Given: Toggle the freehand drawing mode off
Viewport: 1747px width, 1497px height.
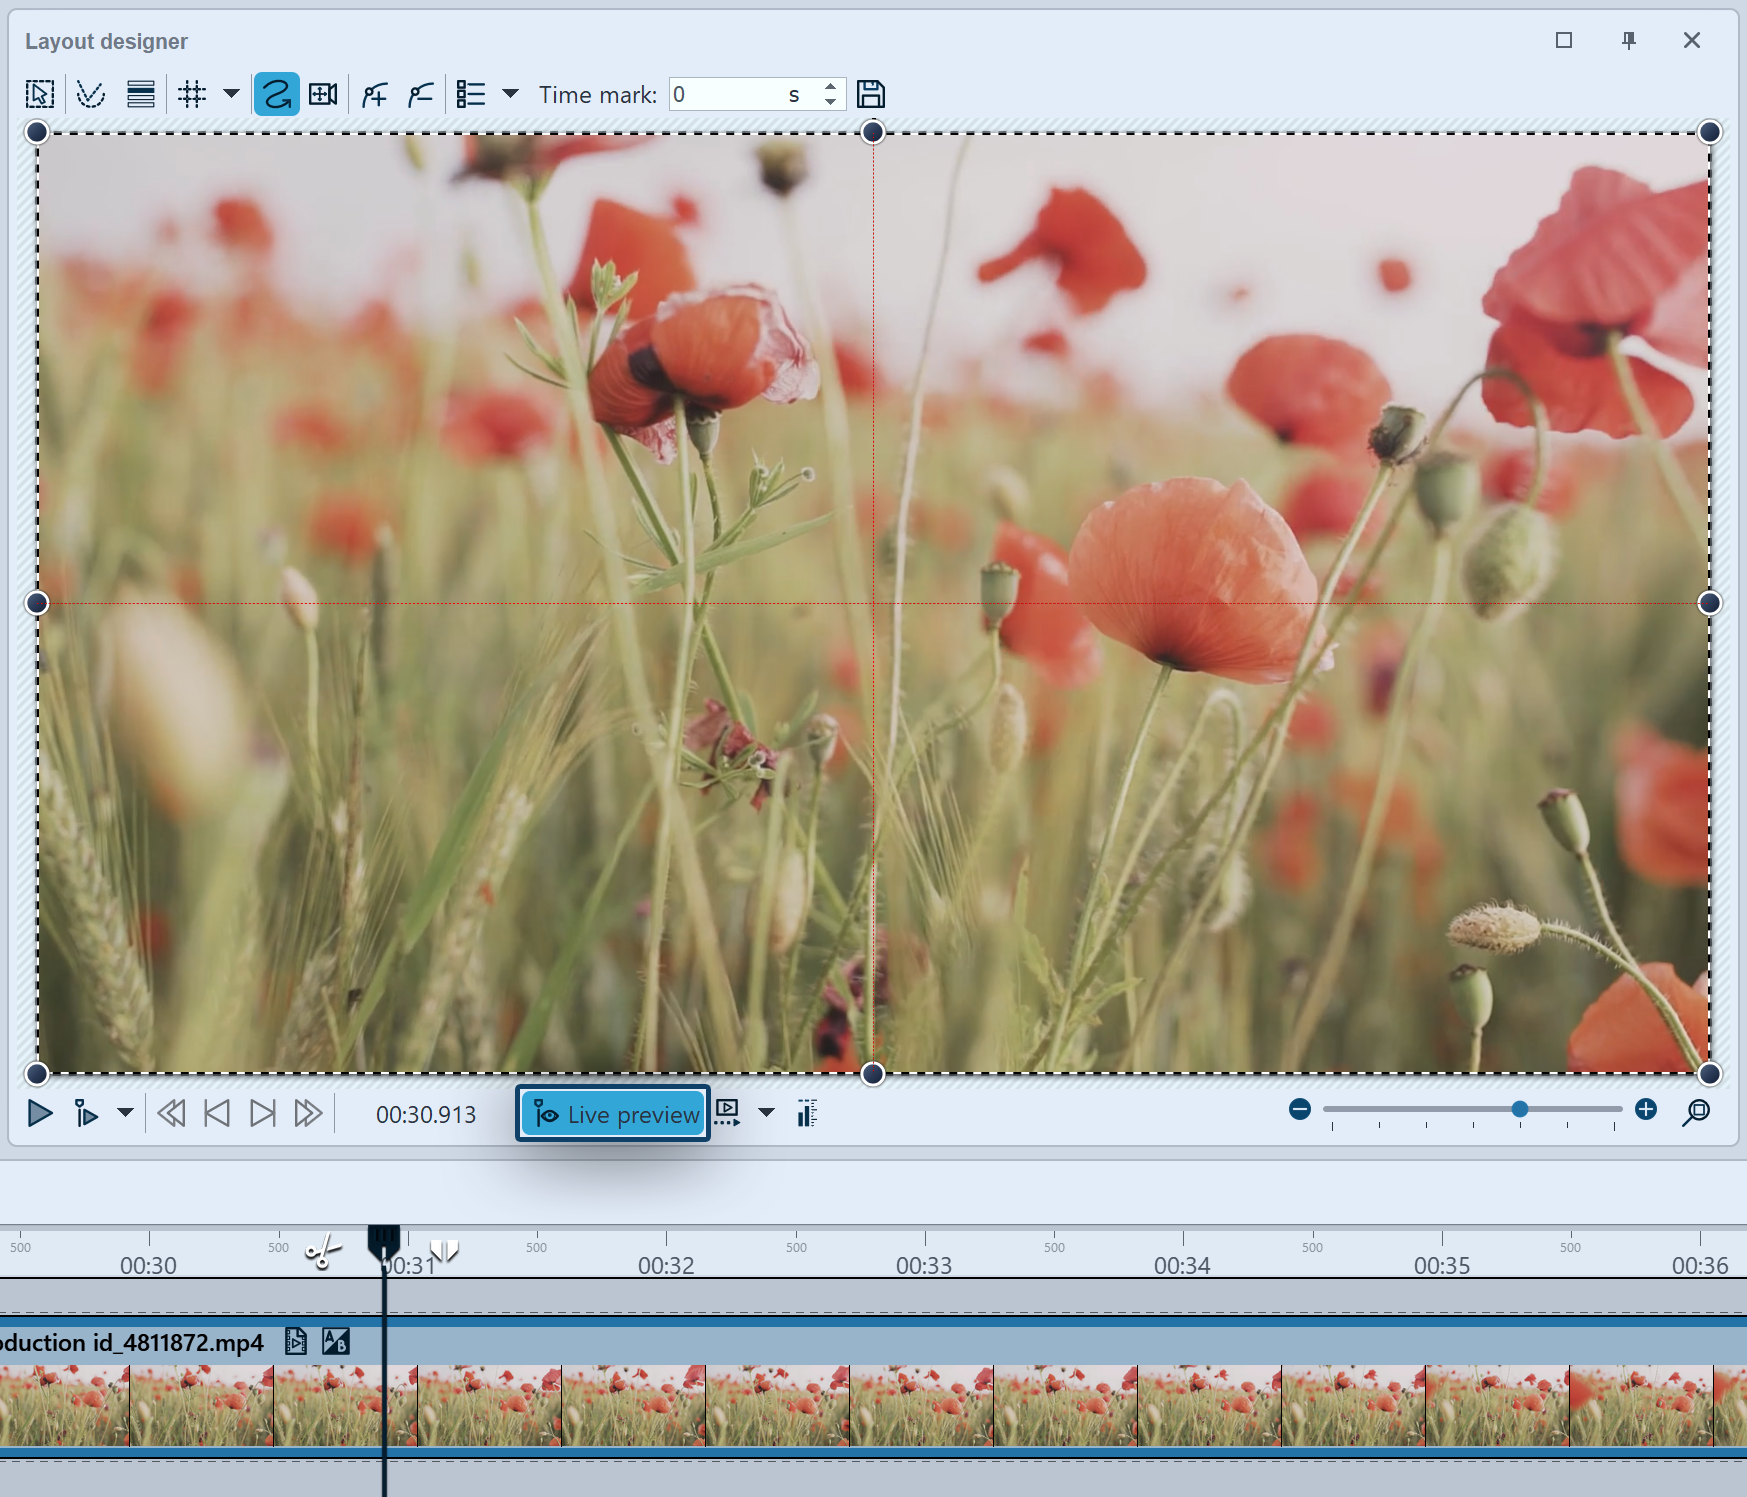Looking at the screenshot, I should pyautogui.click(x=276, y=94).
